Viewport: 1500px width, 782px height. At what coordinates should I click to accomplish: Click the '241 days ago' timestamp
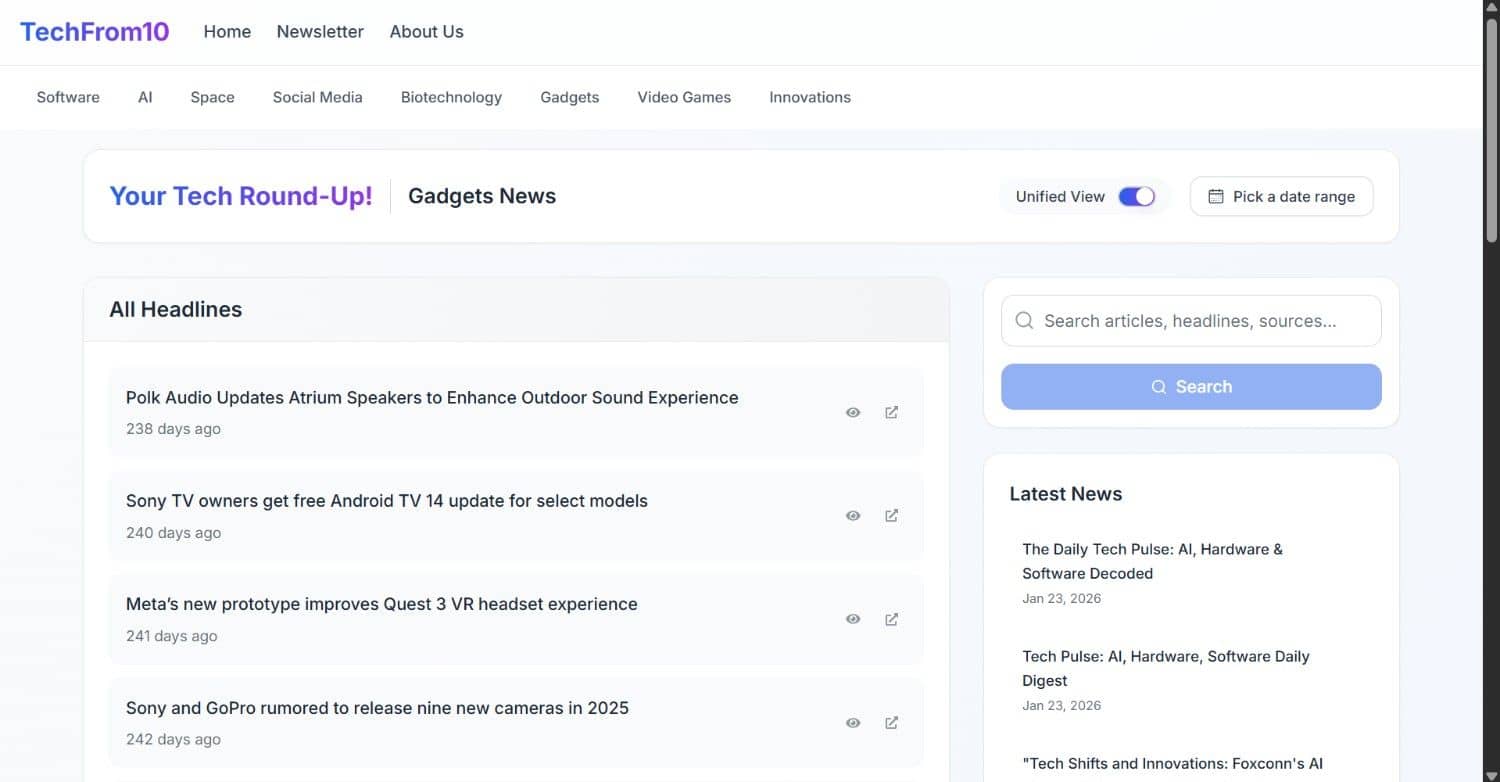pyautogui.click(x=171, y=636)
